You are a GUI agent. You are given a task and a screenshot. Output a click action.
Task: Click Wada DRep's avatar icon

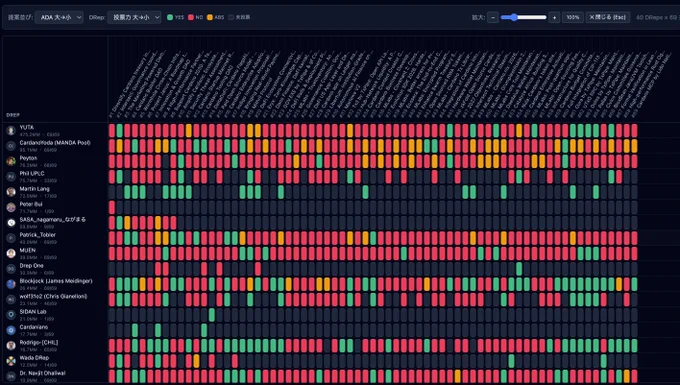[x=11, y=361]
